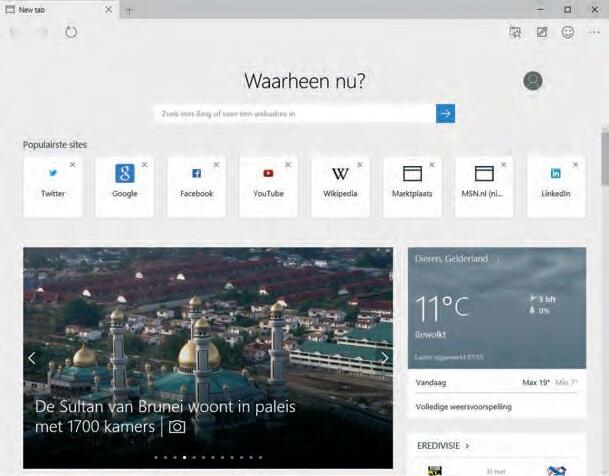Viewport: 609px width, 476px height.
Task: Open the LinkedIn top site tile
Action: (556, 187)
